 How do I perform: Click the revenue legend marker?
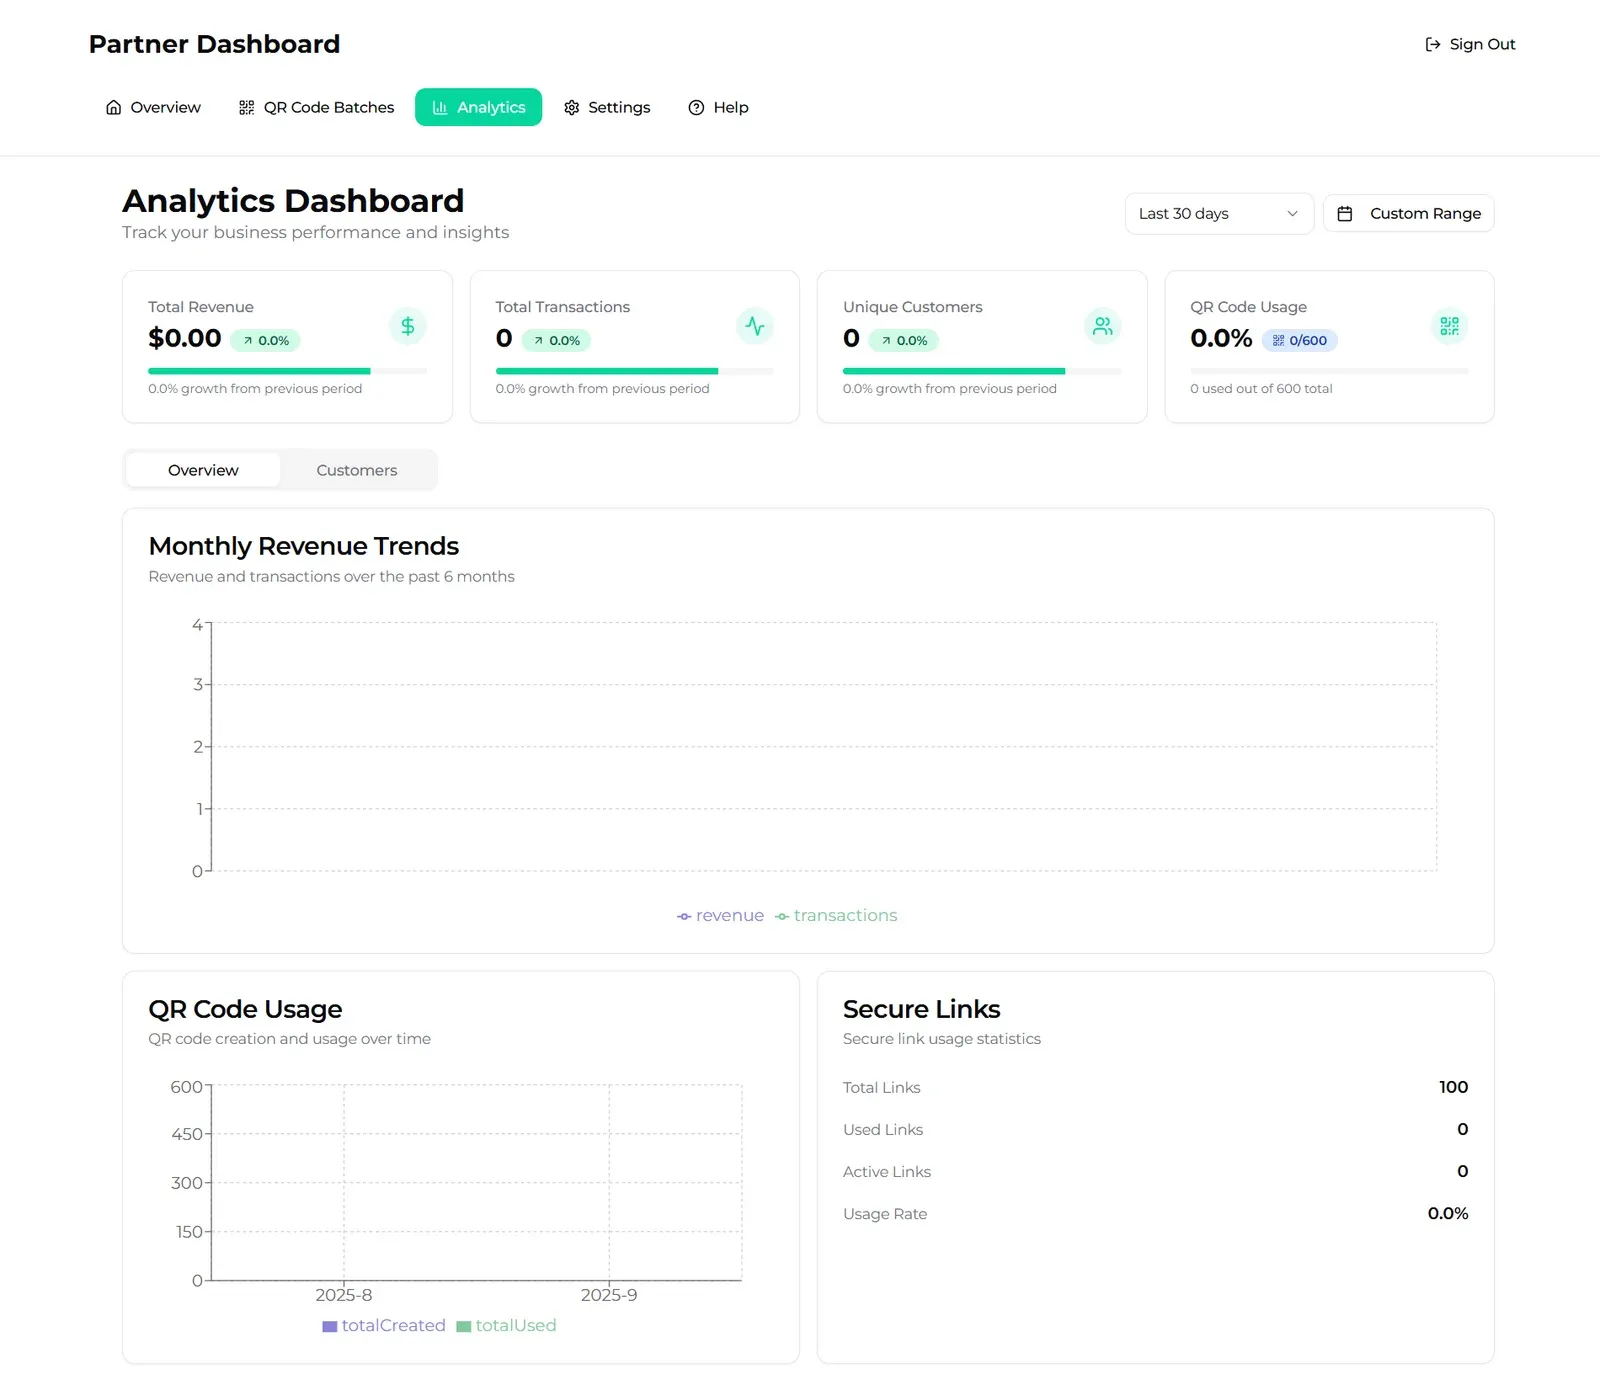[684, 916]
